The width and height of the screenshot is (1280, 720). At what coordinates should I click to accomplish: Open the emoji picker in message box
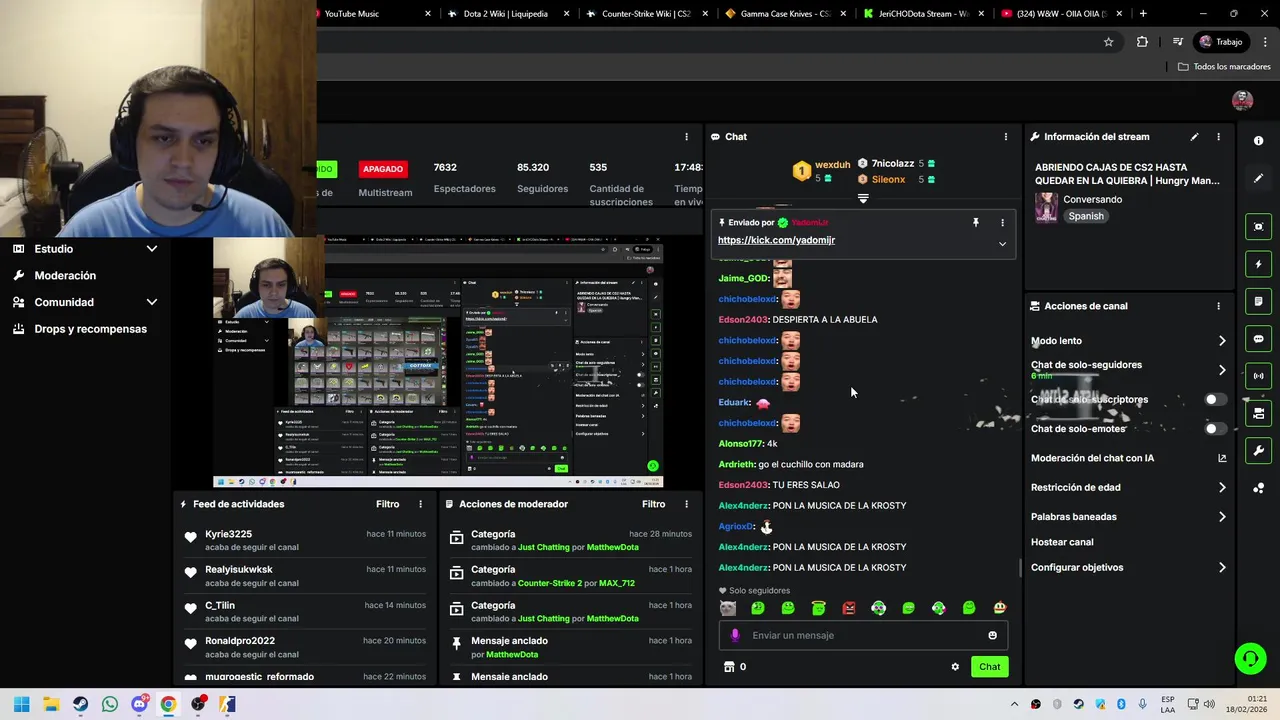click(992, 635)
